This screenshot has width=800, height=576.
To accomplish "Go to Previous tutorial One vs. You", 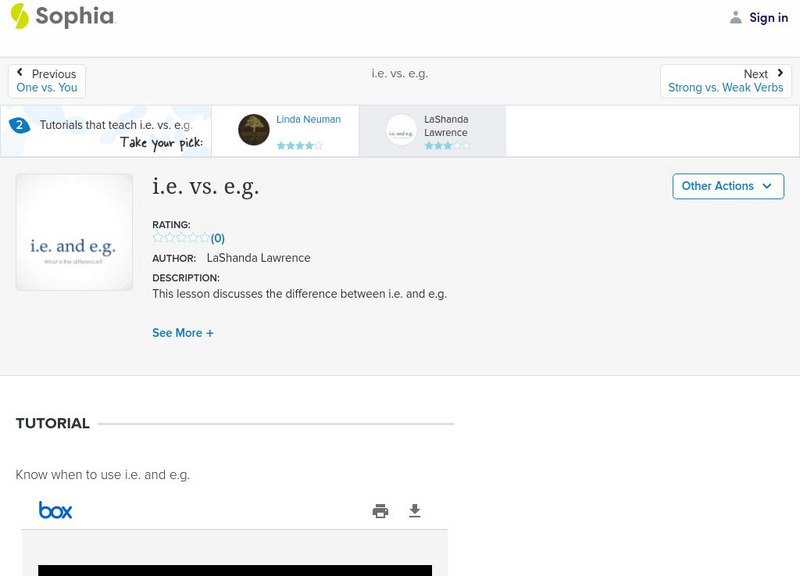I will click(46, 81).
